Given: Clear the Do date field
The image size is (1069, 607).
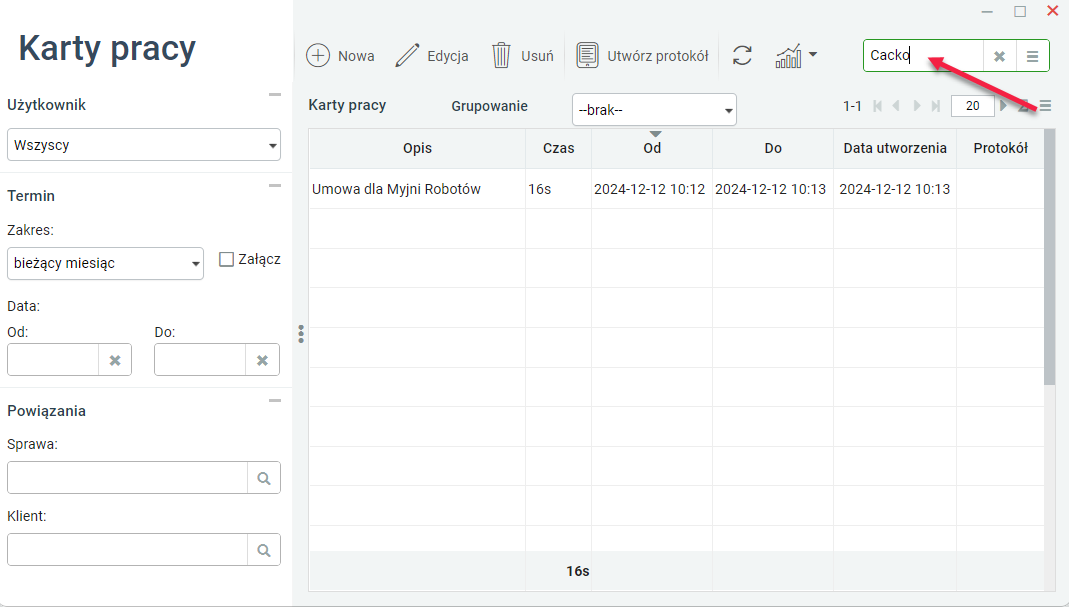Looking at the screenshot, I should 262,360.
